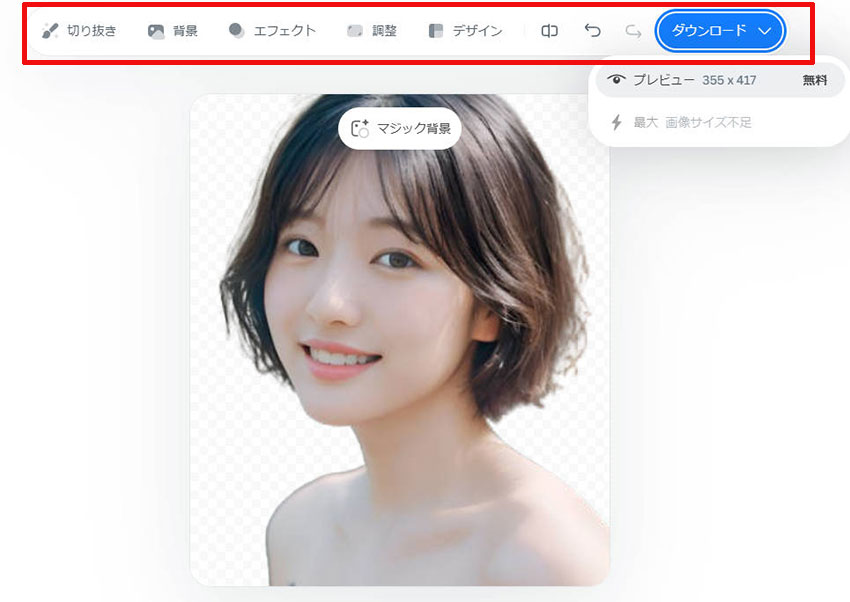Toggle the before/after compare icon
This screenshot has width=850, height=602.
pos(549,31)
